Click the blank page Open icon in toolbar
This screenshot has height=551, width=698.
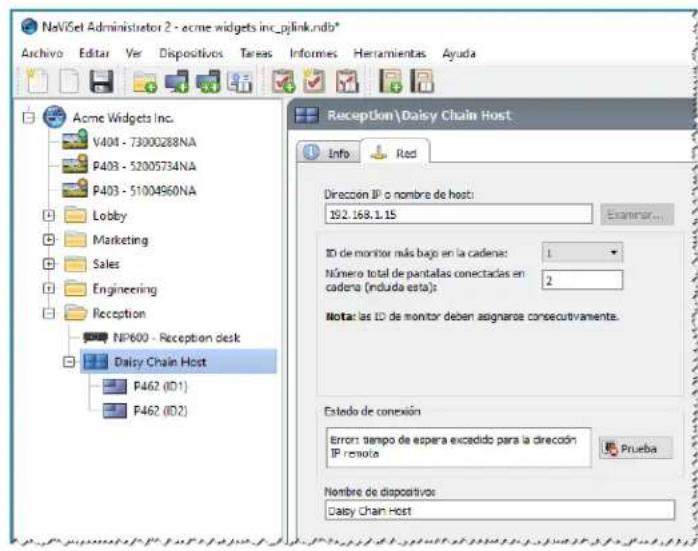coord(69,81)
